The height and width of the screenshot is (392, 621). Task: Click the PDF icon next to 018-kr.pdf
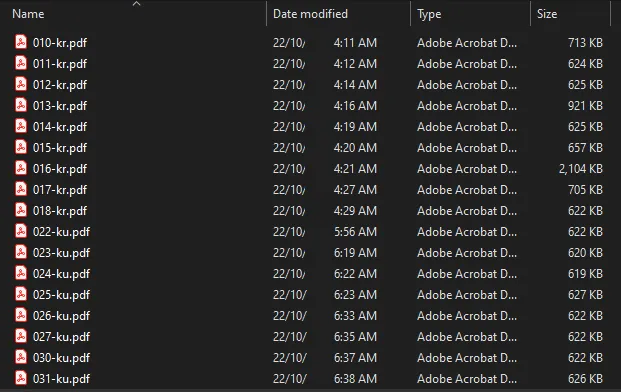coord(21,210)
